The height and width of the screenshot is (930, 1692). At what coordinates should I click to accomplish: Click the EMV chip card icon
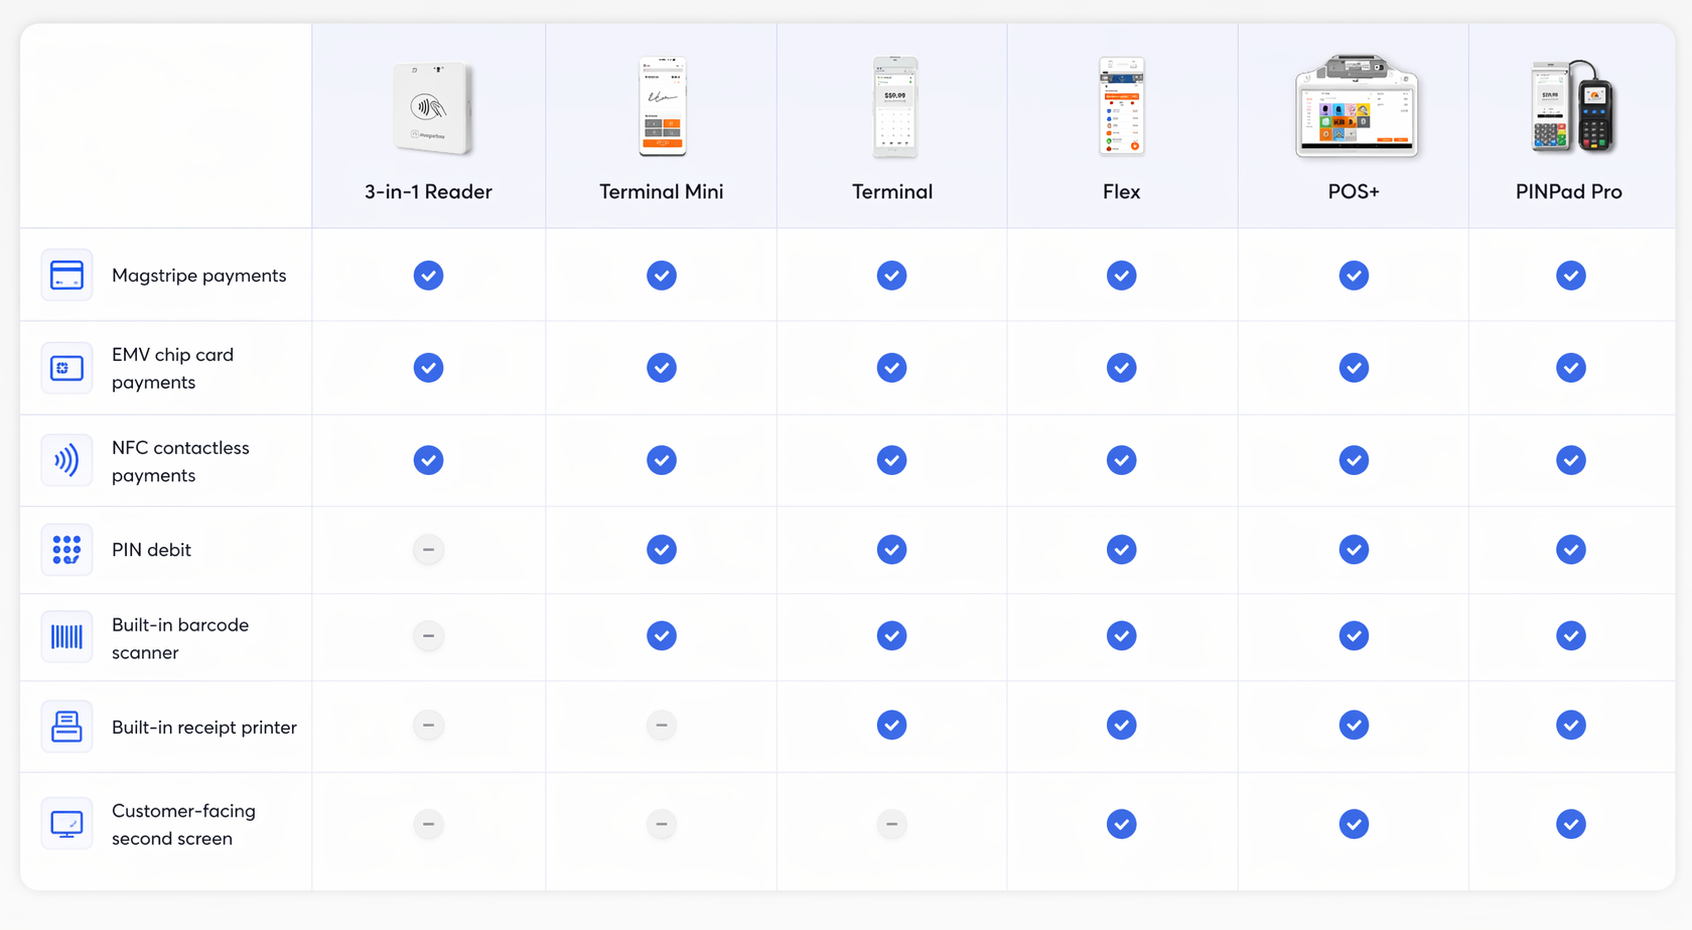click(66, 368)
